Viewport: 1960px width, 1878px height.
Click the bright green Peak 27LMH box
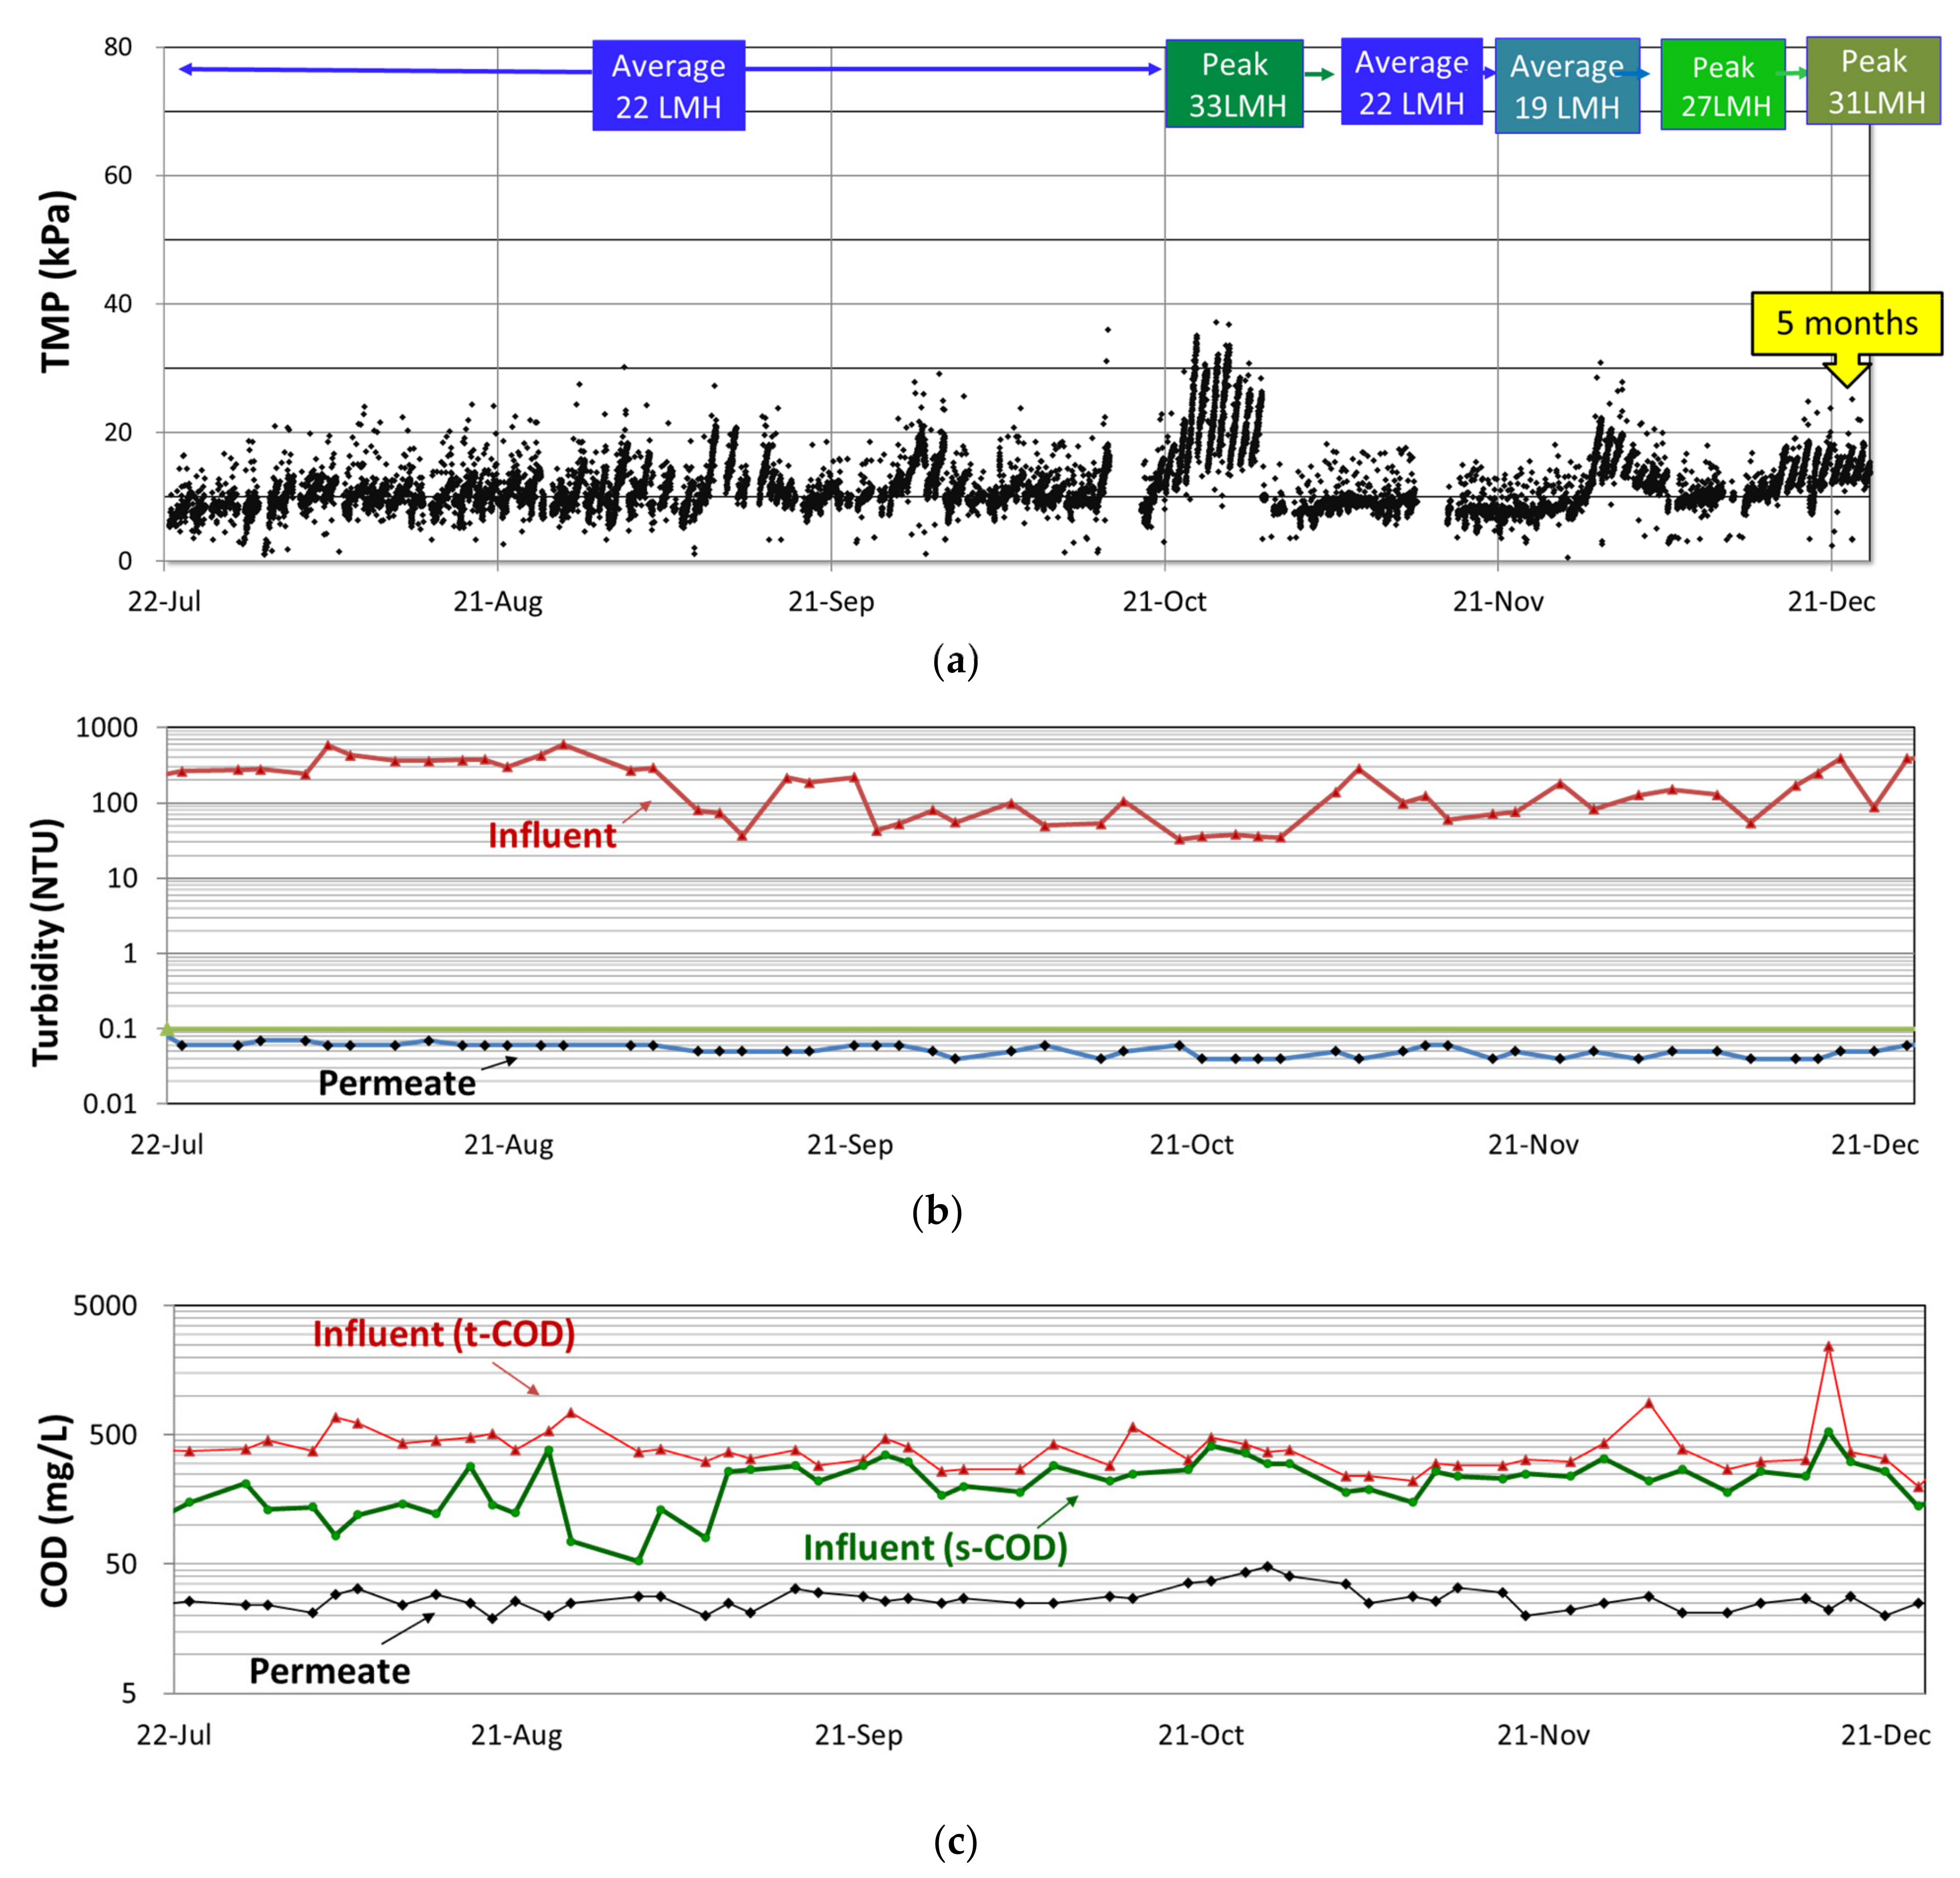coord(1722,85)
